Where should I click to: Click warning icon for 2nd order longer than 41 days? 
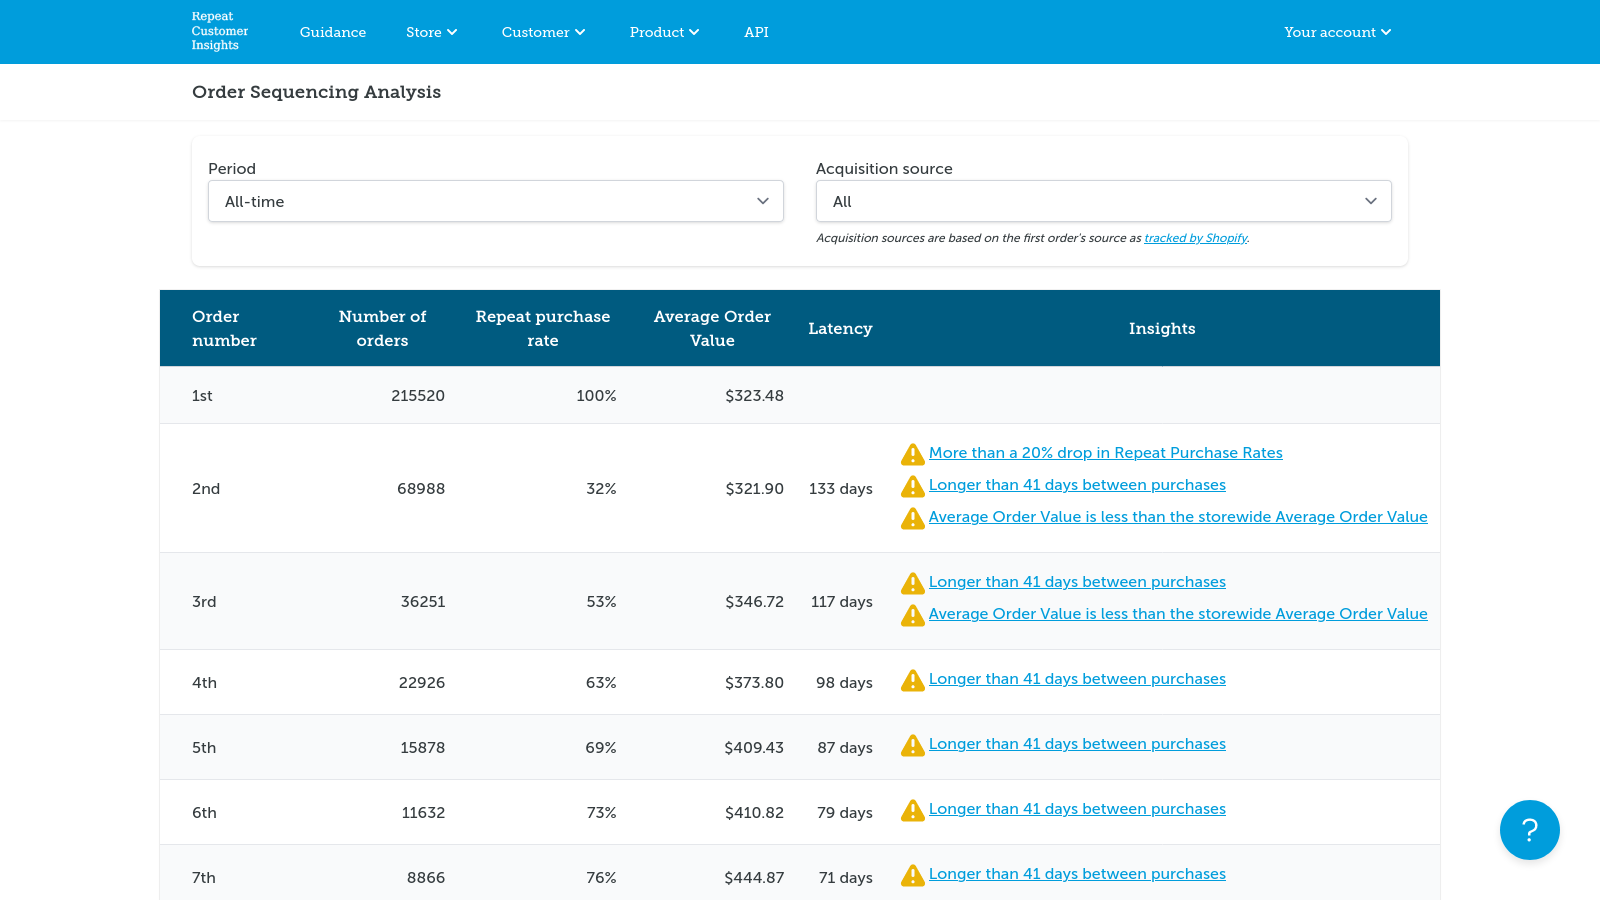[913, 486]
